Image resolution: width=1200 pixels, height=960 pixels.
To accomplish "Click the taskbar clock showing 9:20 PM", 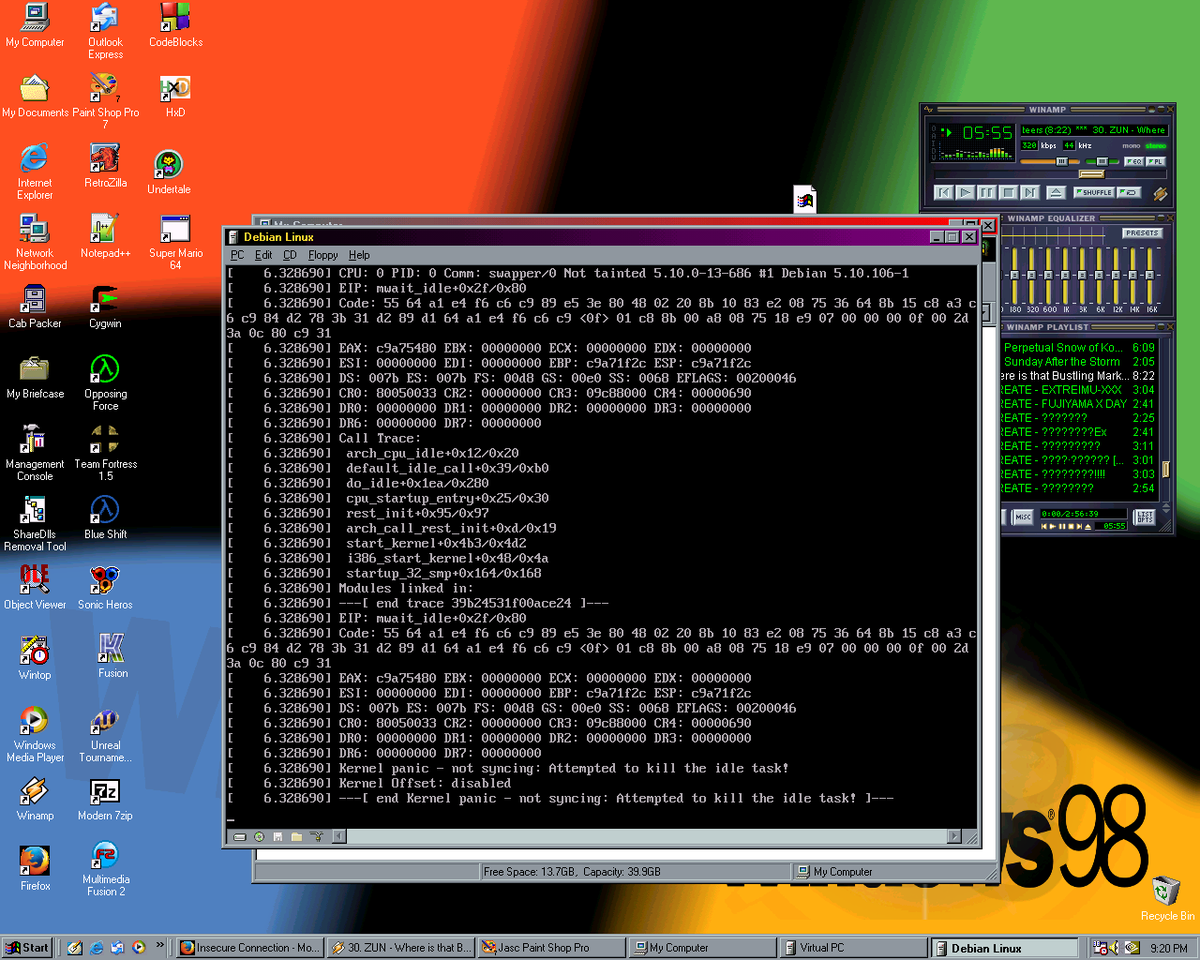I will coord(1170,947).
